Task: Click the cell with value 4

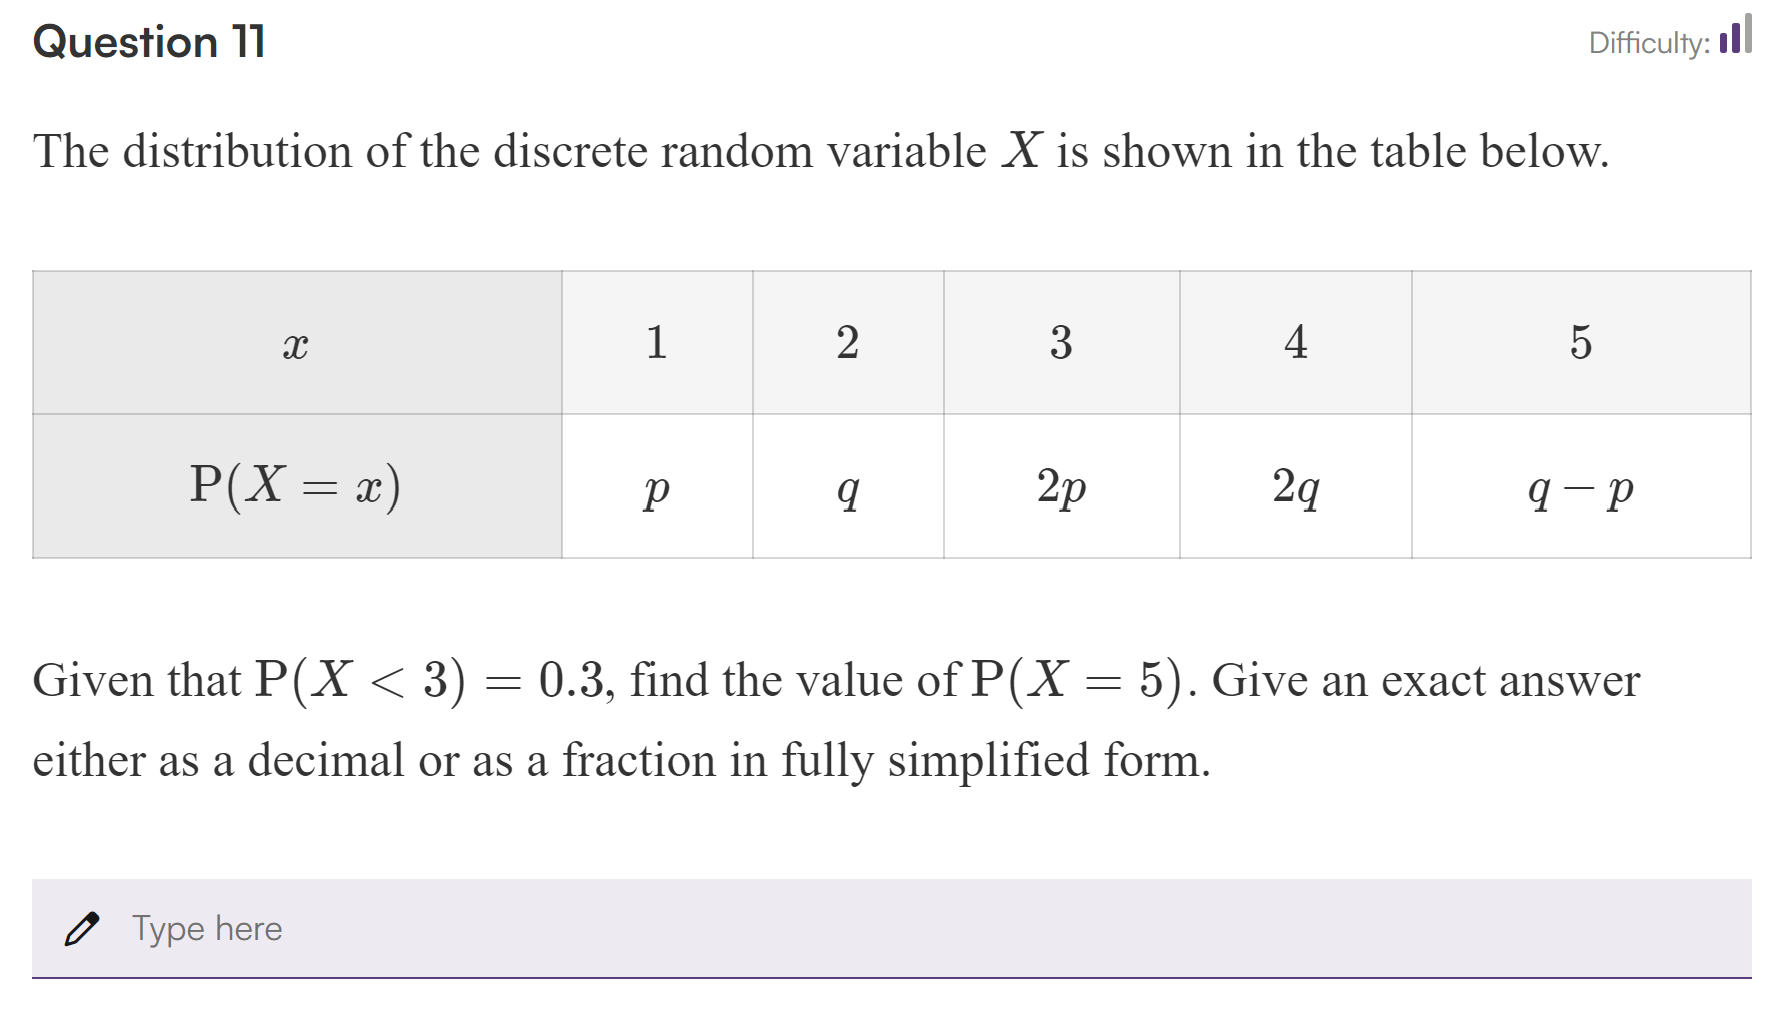Action: (x=1295, y=343)
